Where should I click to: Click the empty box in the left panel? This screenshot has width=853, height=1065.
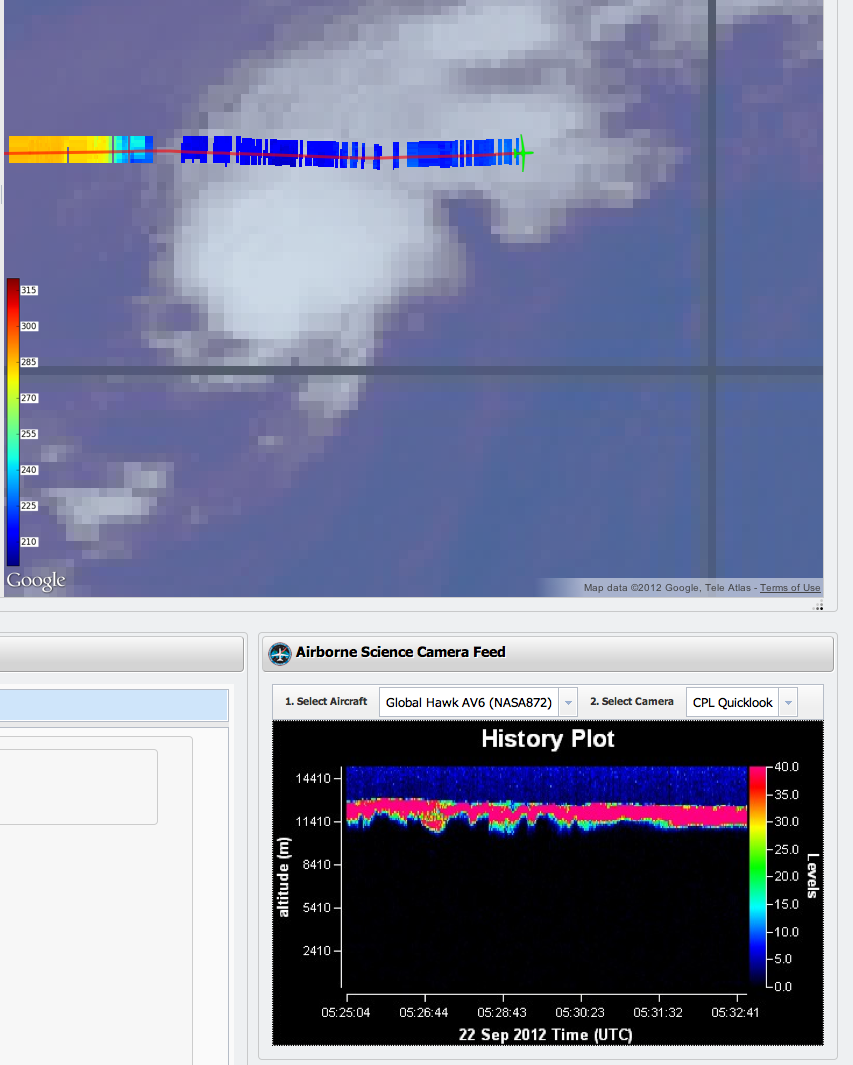78,787
